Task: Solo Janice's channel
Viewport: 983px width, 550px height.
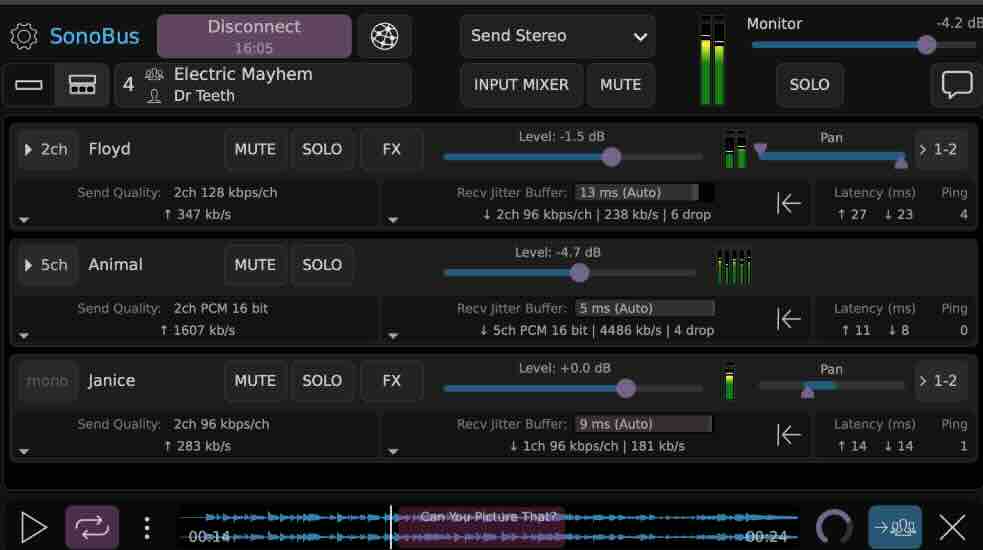Action: pyautogui.click(x=322, y=381)
